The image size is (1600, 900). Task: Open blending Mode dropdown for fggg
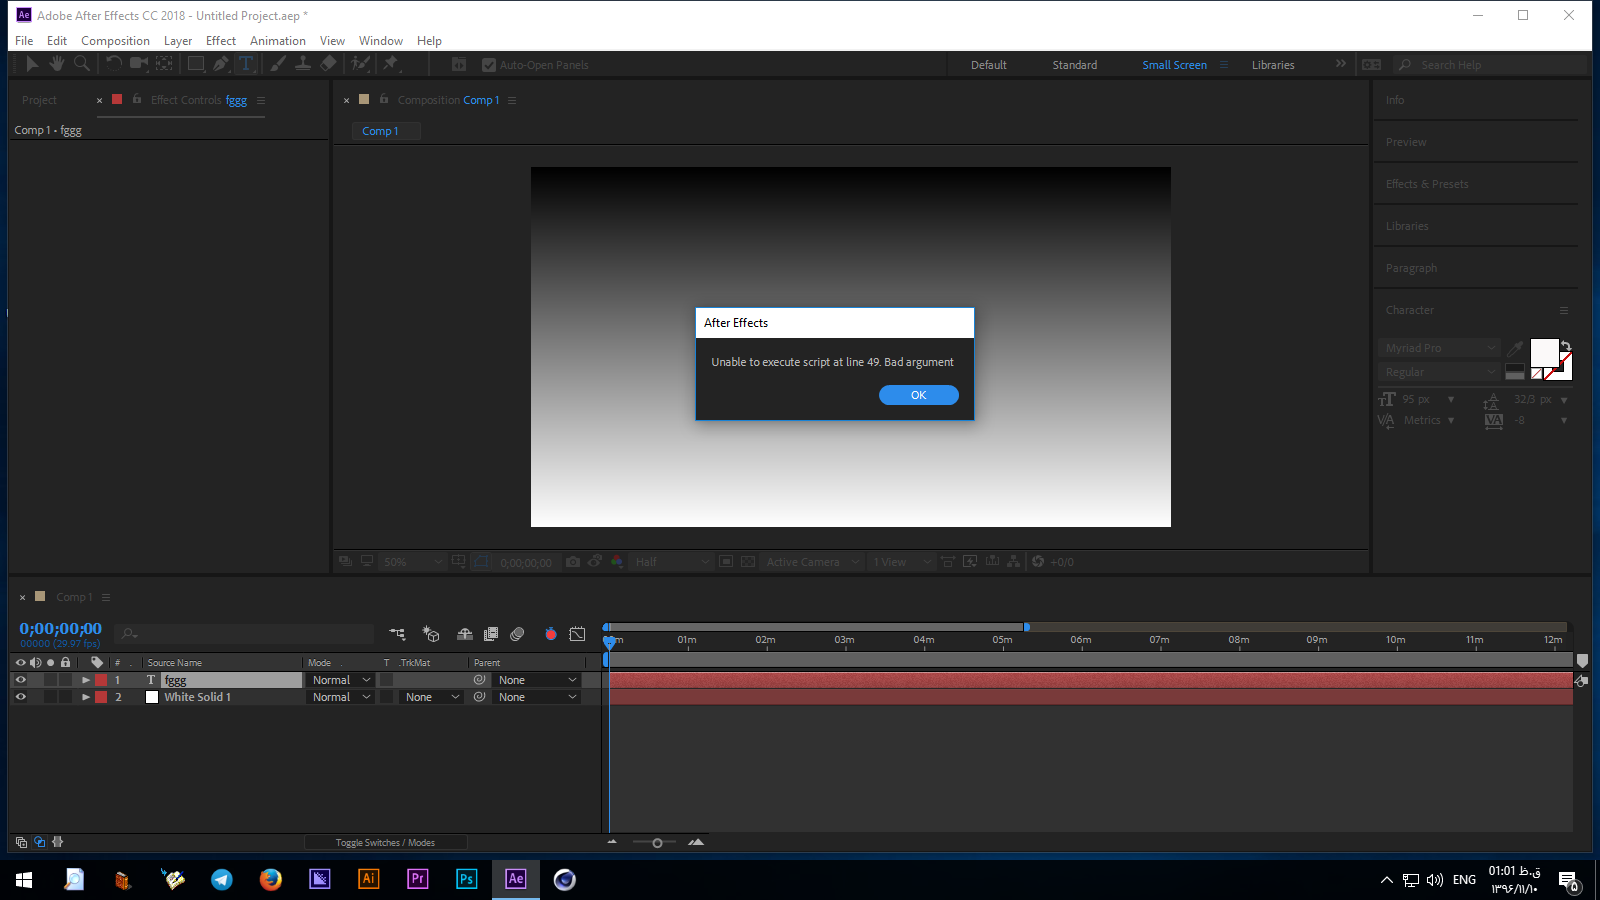point(340,680)
